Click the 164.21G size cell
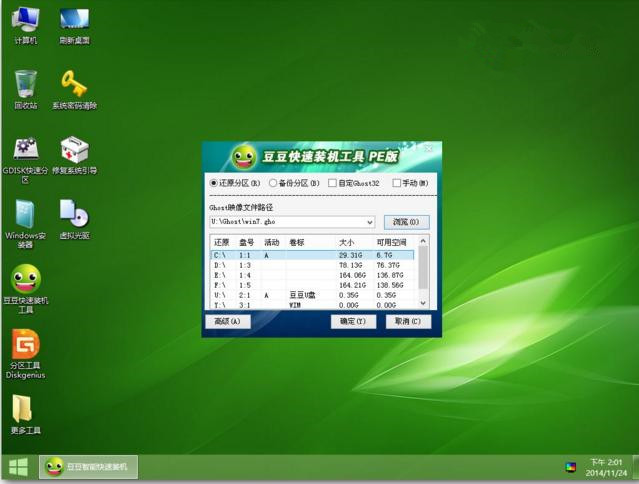The width and height of the screenshot is (639, 484). pos(353,285)
